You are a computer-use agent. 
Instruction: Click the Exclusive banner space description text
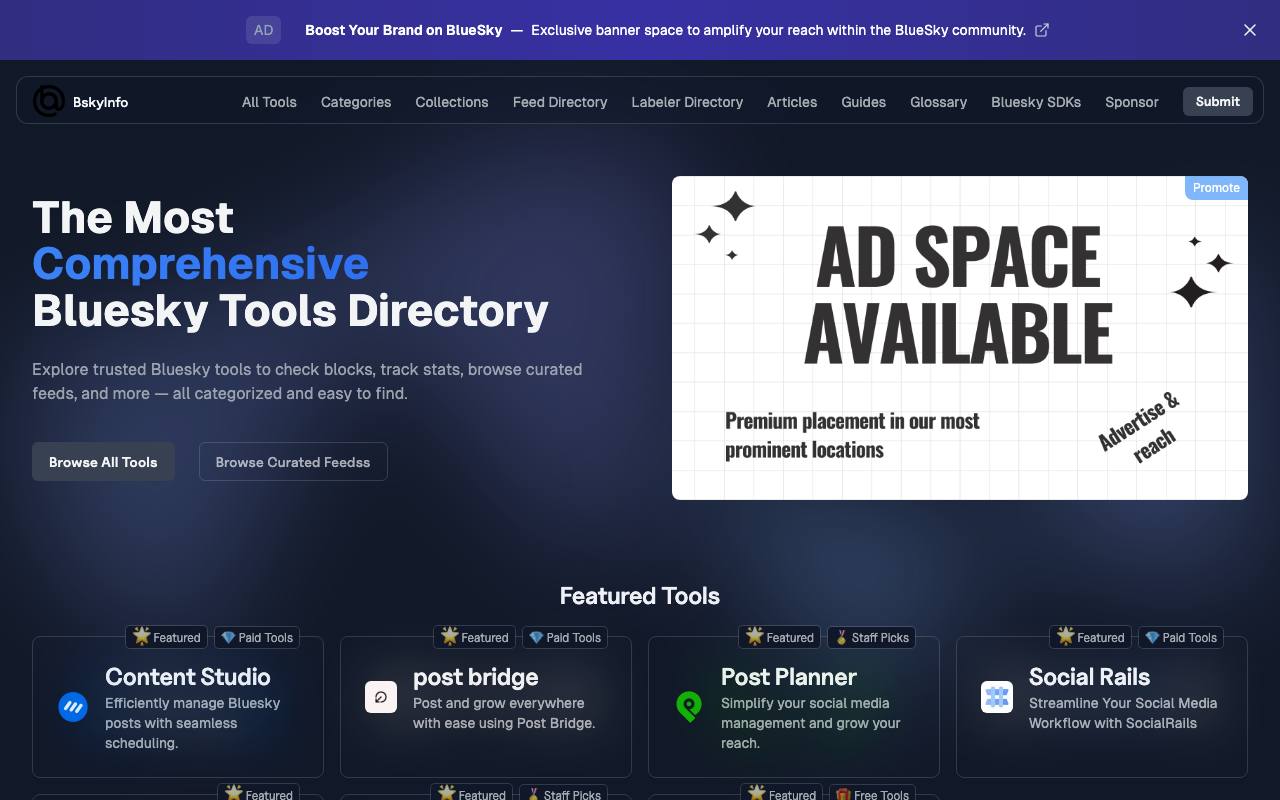tap(778, 30)
